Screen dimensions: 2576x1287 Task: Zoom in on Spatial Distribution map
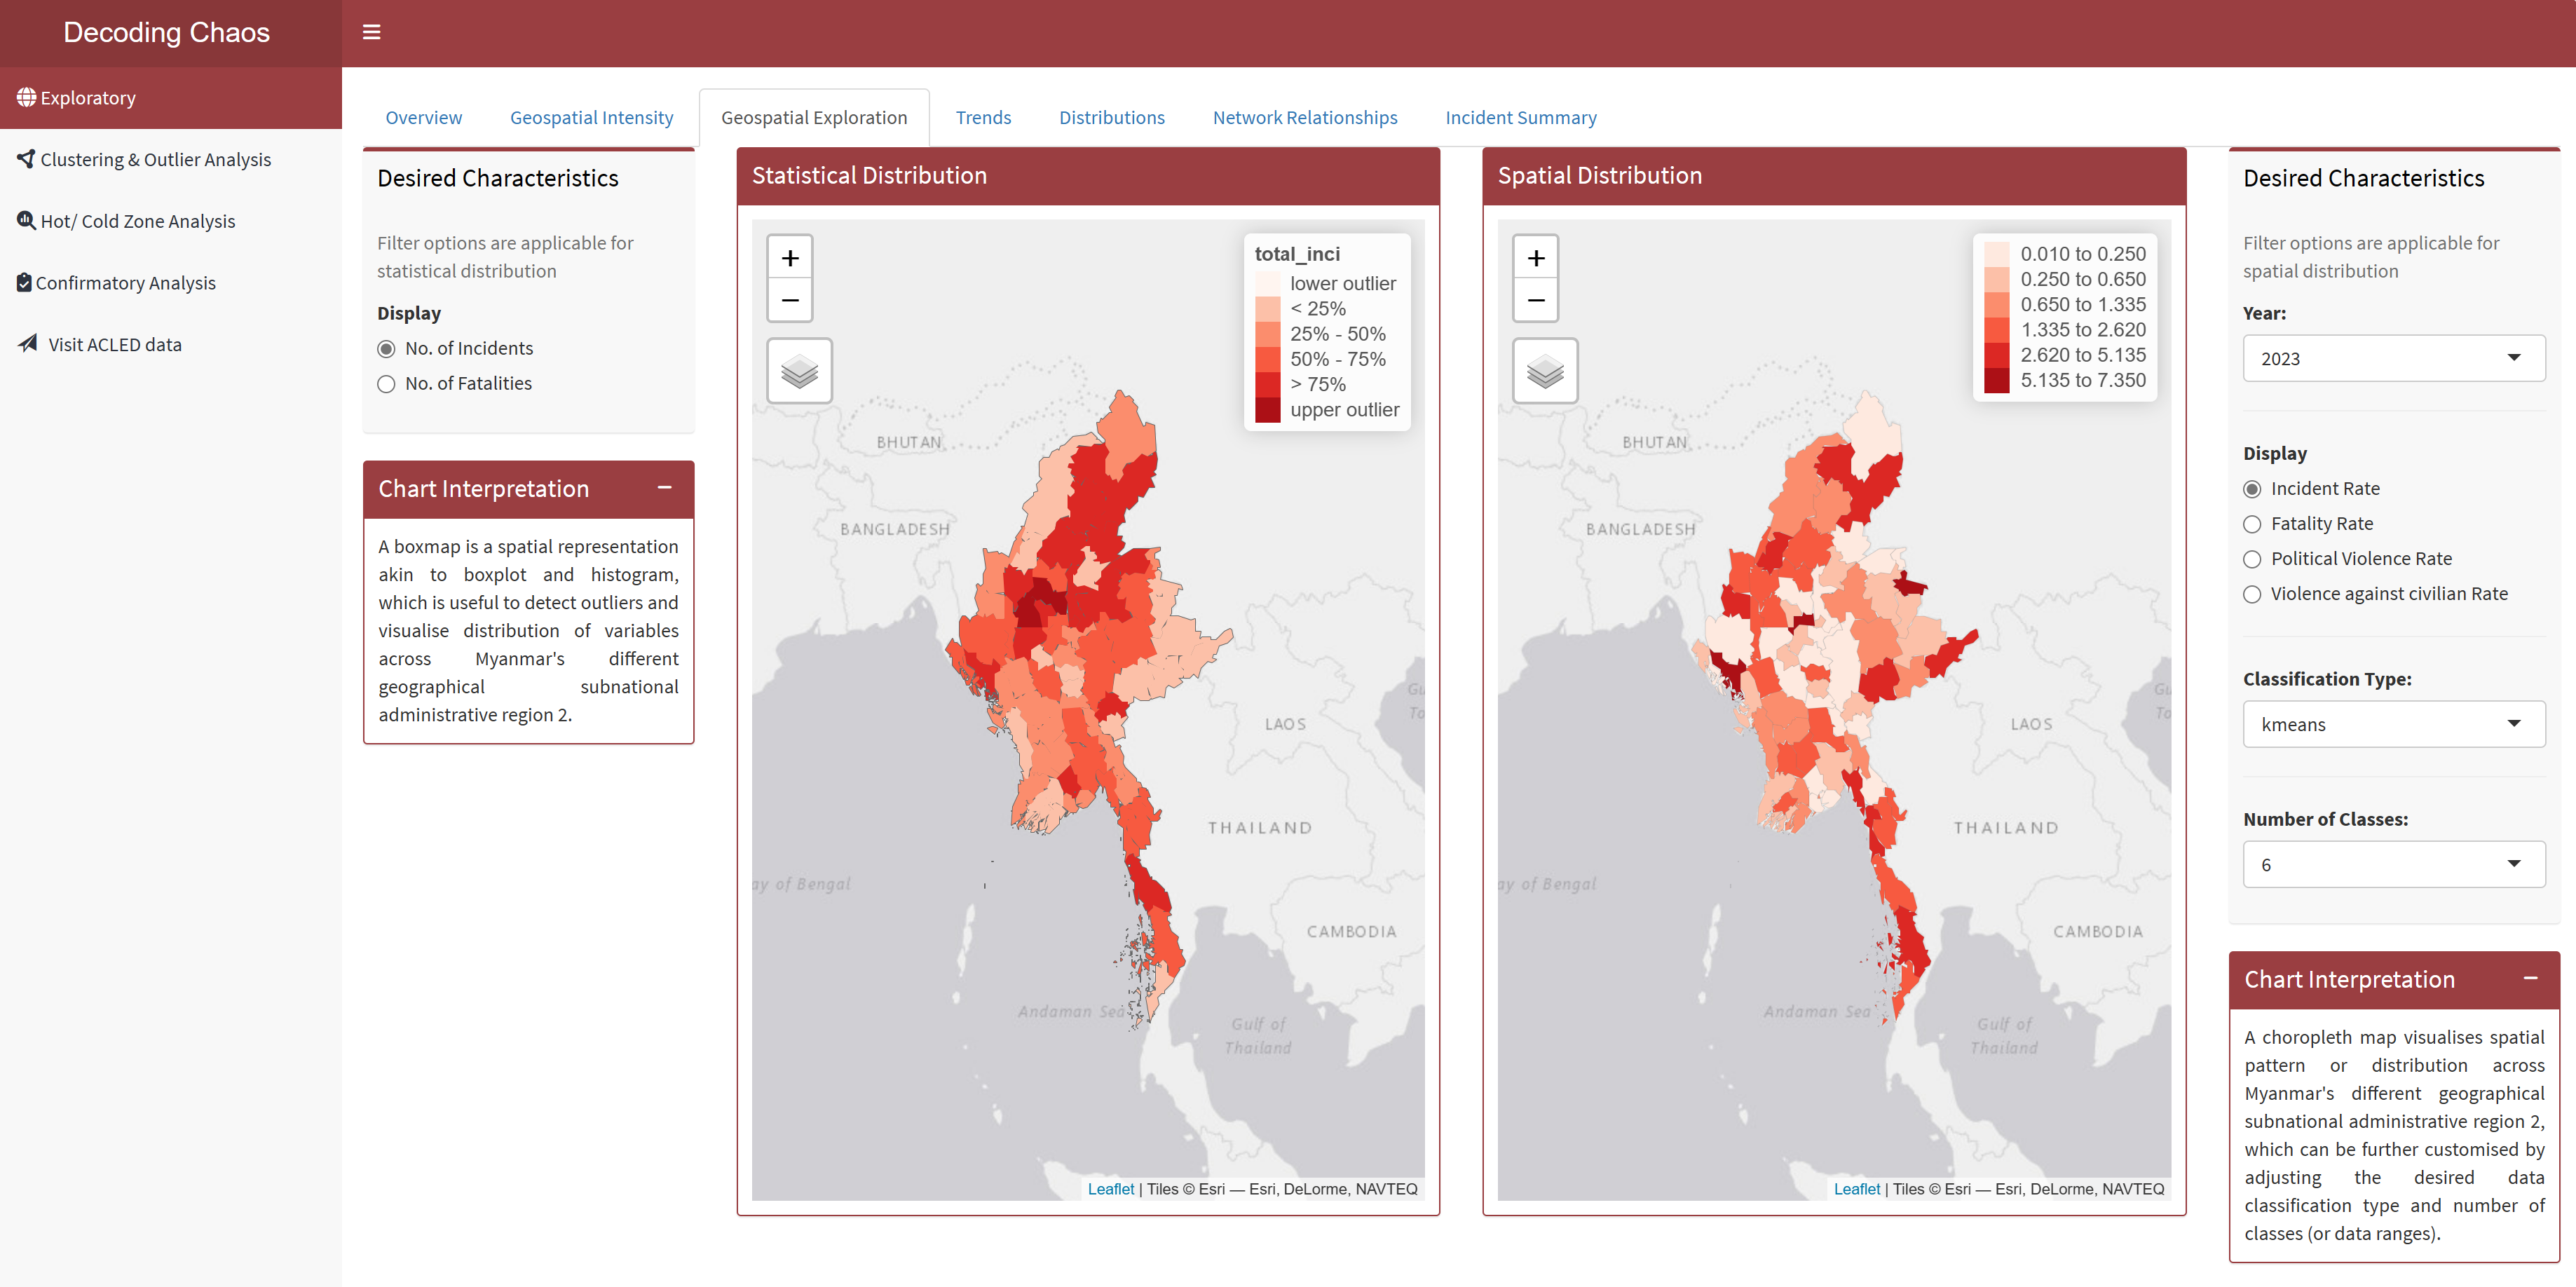1535,258
